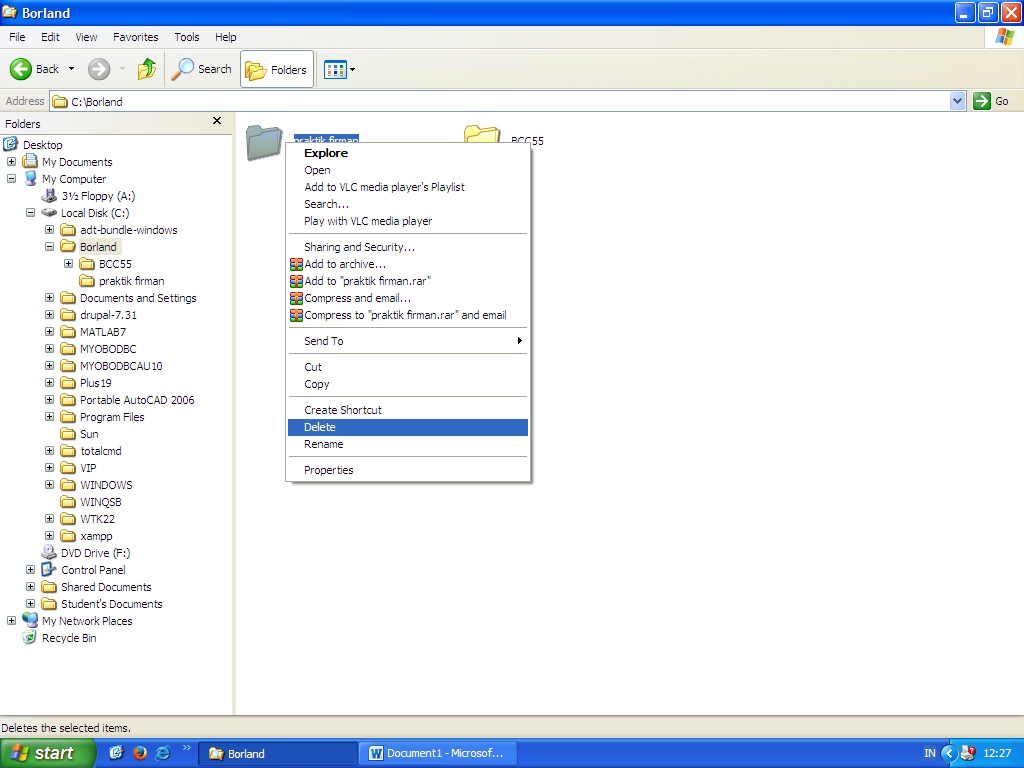The height and width of the screenshot is (768, 1024).
Task: Close the Folders sidebar with its X
Action: (216, 121)
